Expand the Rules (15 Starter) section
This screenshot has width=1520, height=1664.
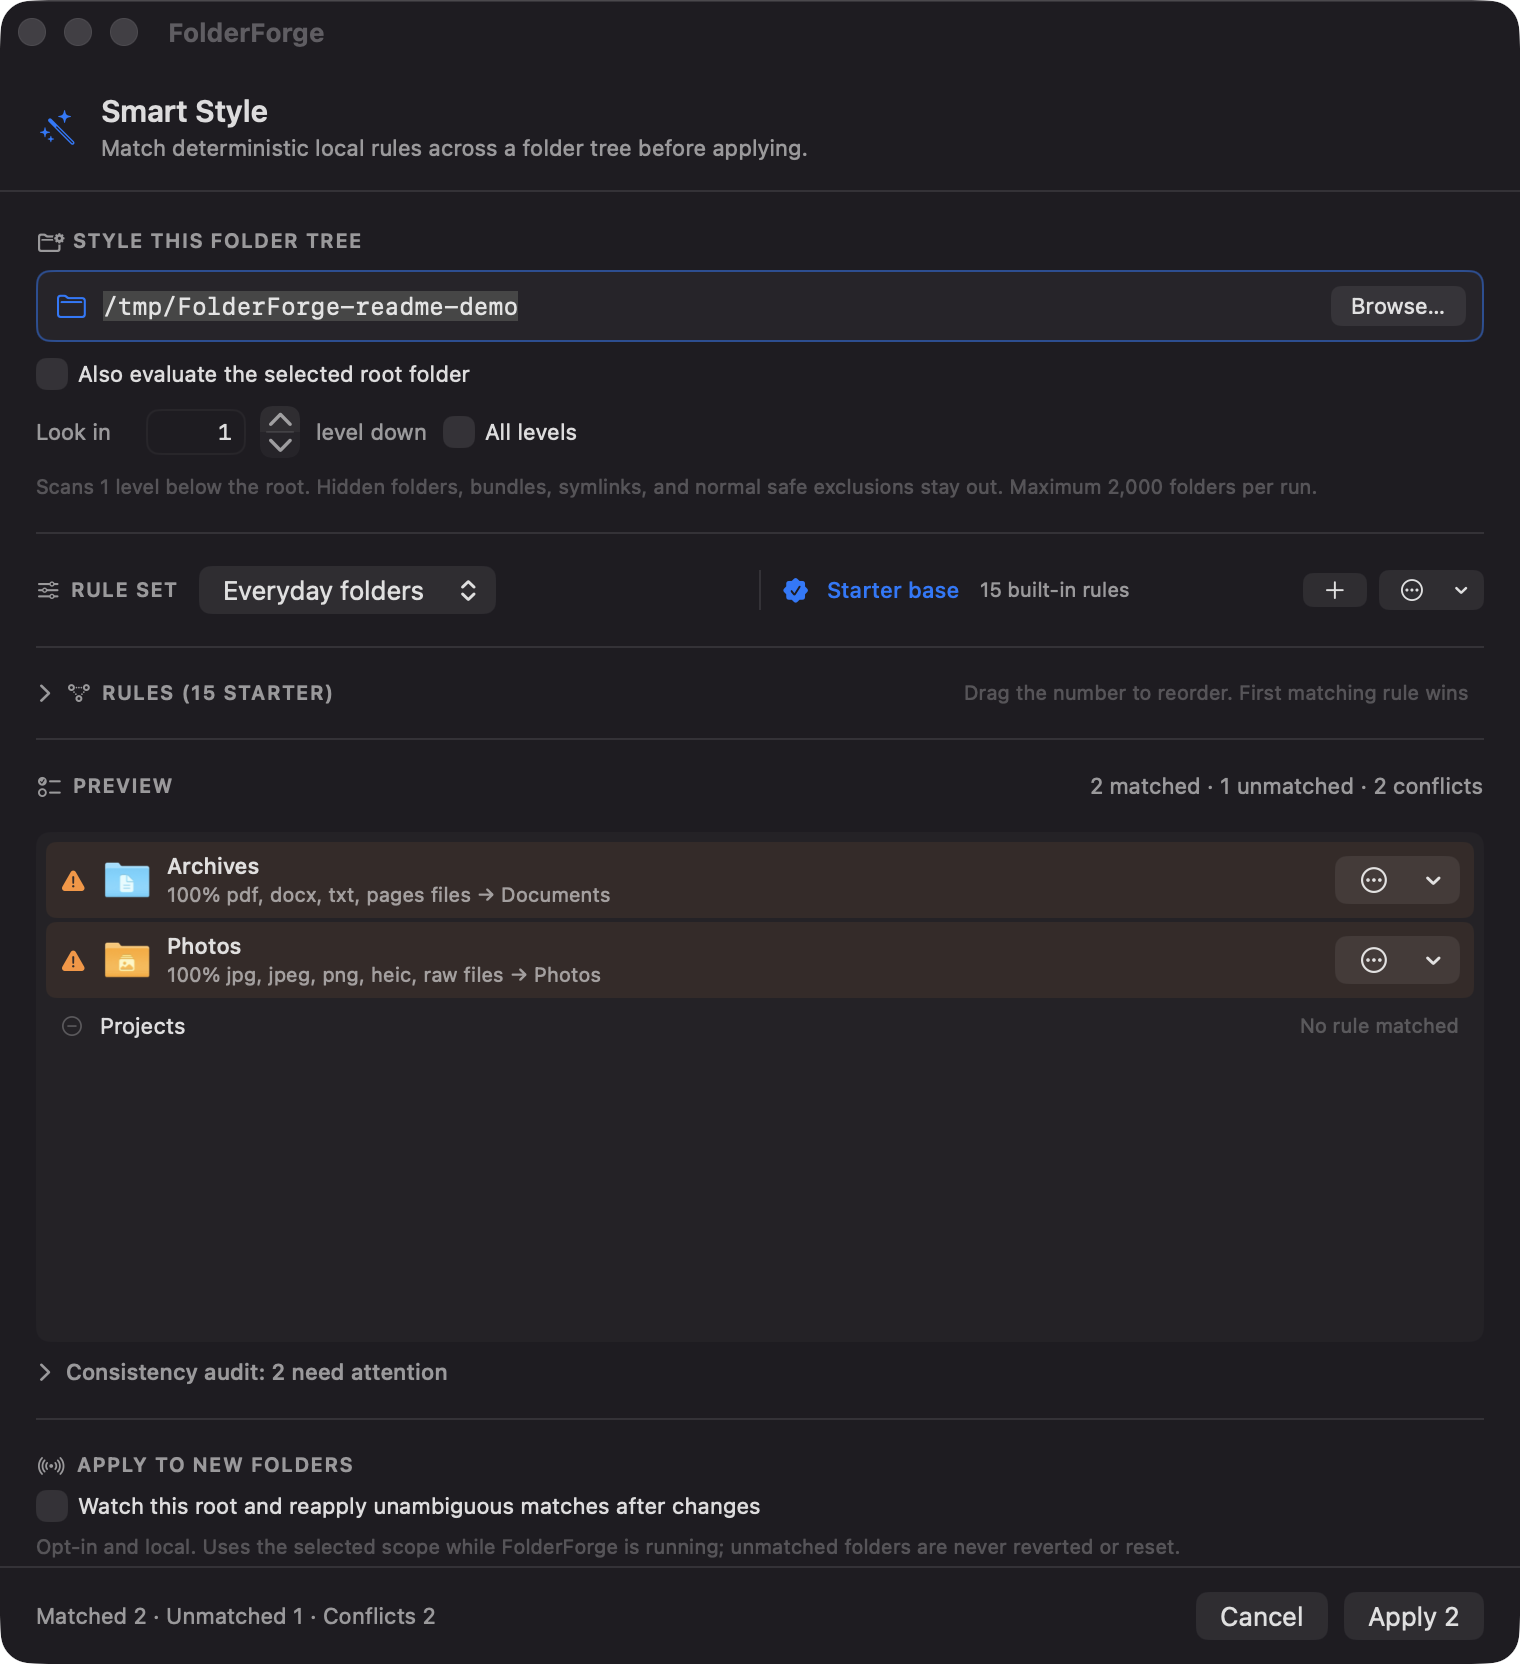click(44, 693)
